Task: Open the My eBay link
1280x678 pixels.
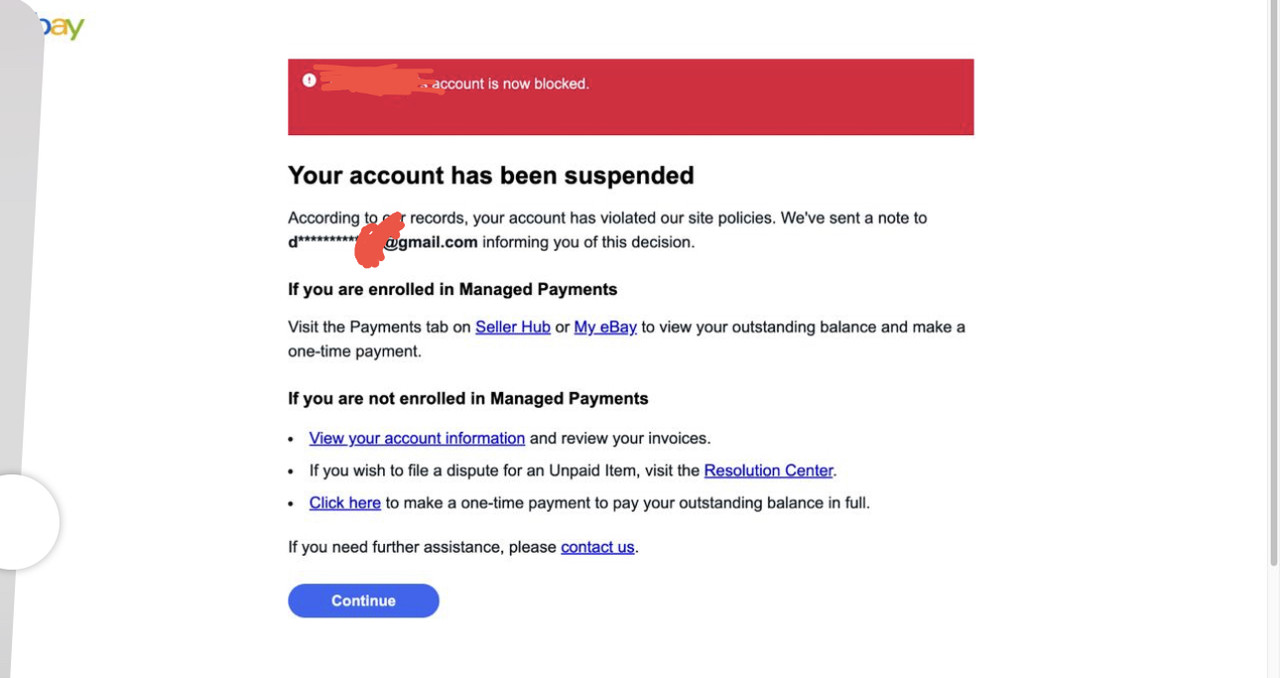Action: click(x=605, y=327)
